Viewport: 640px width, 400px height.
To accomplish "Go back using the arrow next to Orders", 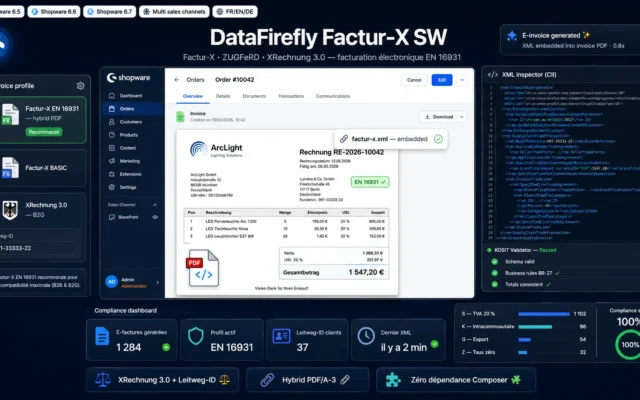I will [x=176, y=80].
